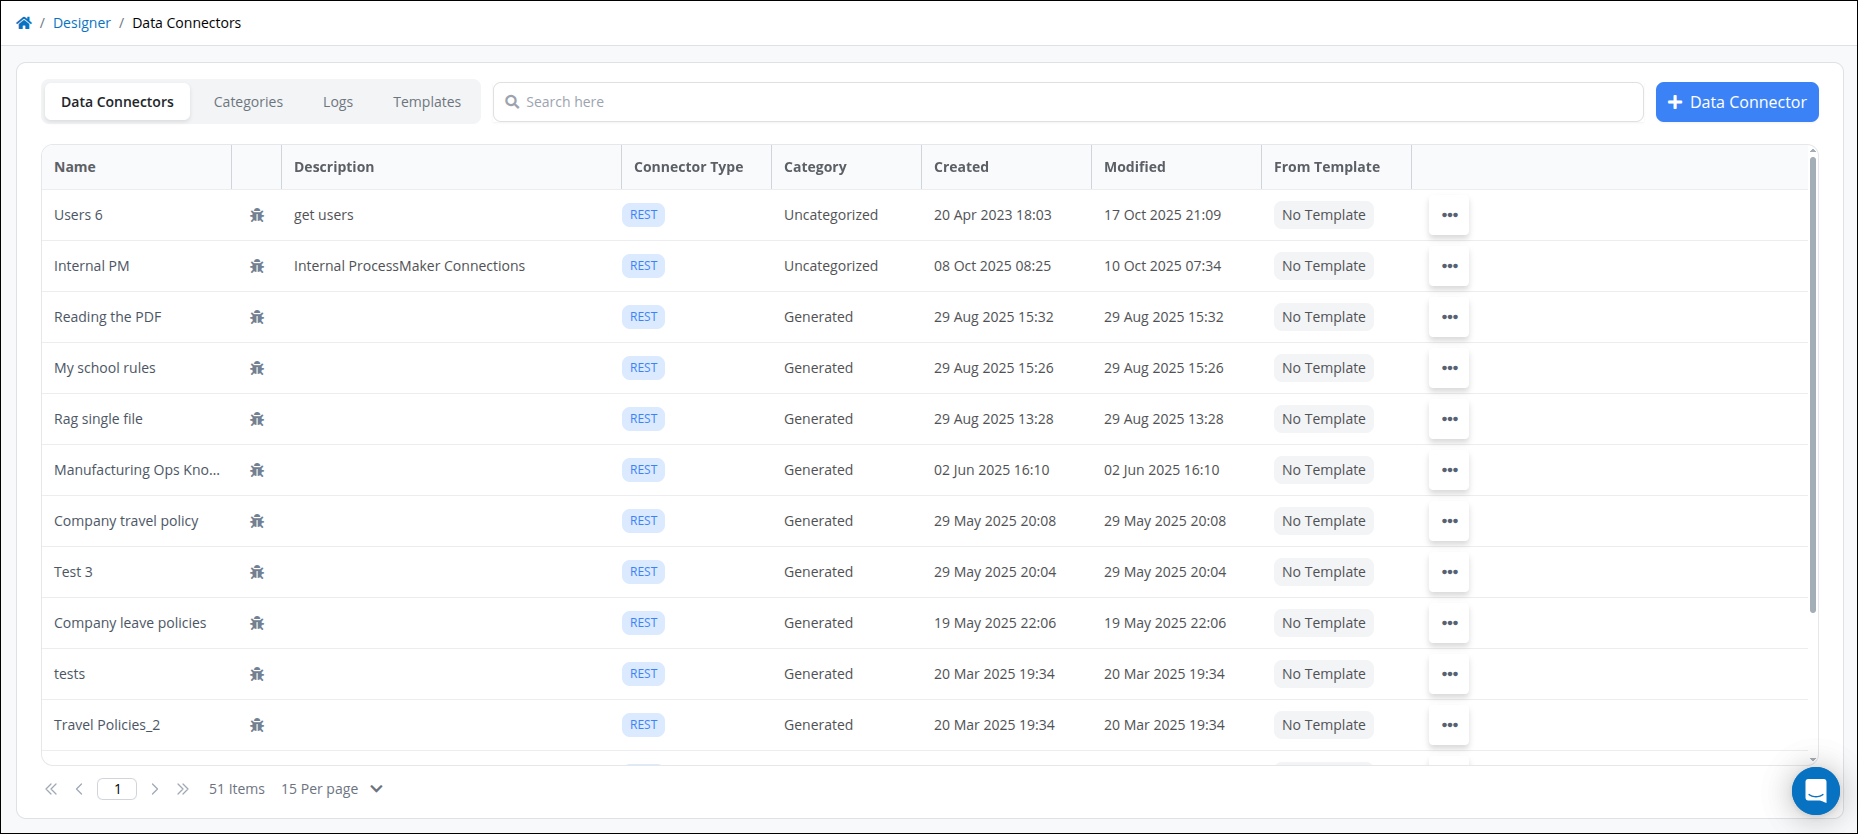
Task: Open ellipsis menu for Reading the PDF
Action: (x=1449, y=317)
